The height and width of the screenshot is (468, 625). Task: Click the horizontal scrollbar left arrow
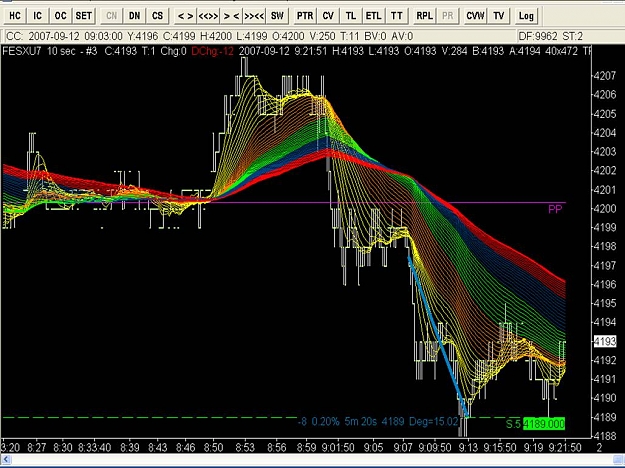click(x=6, y=460)
